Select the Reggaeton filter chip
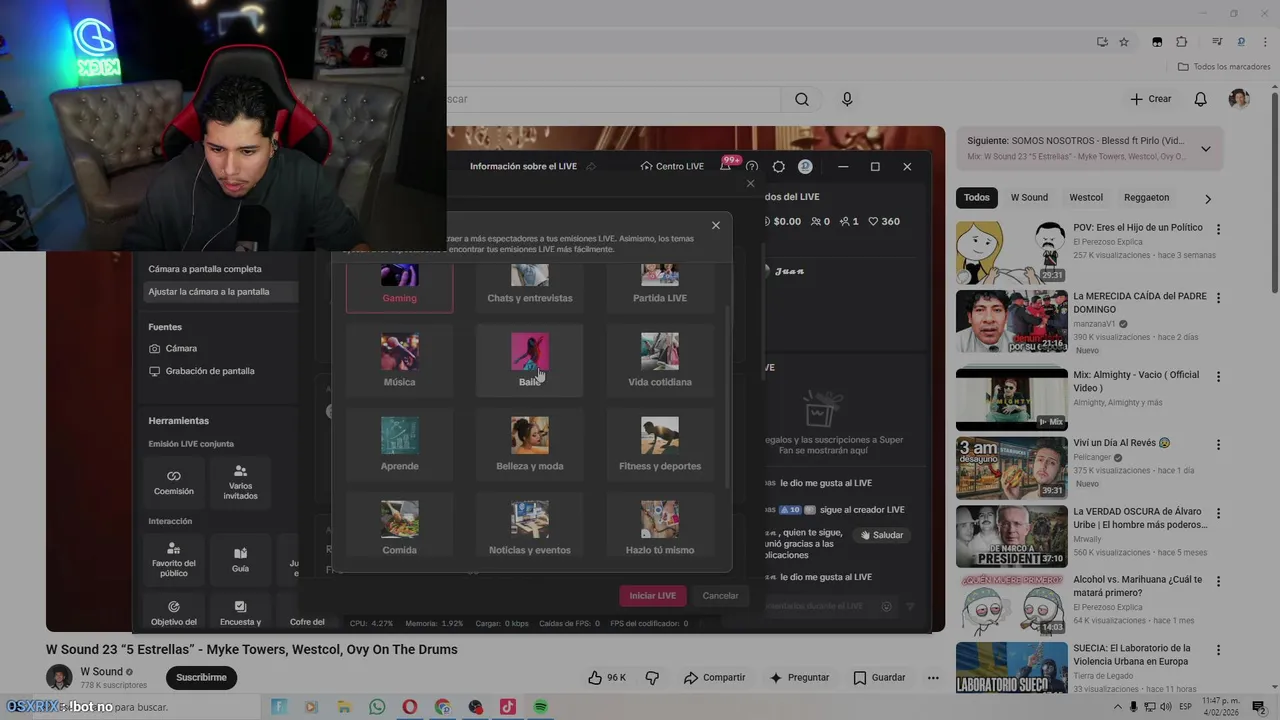 click(x=1146, y=198)
